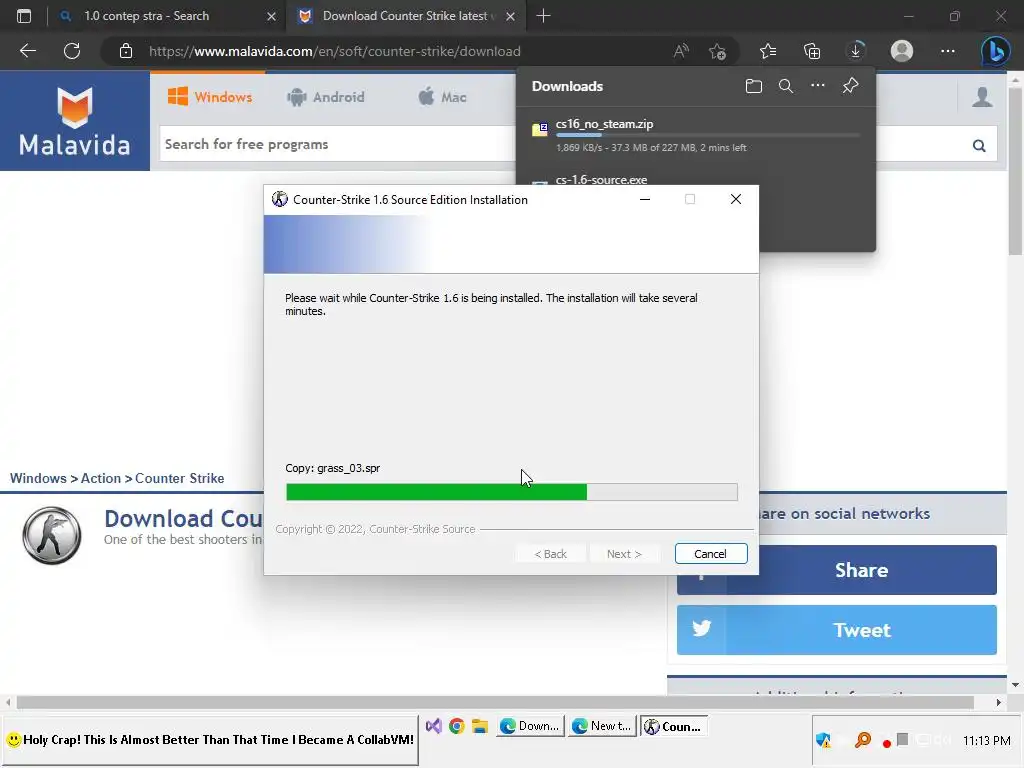This screenshot has width=1024, height=768.
Task: Select the Mac platform tab
Action: 442,97
